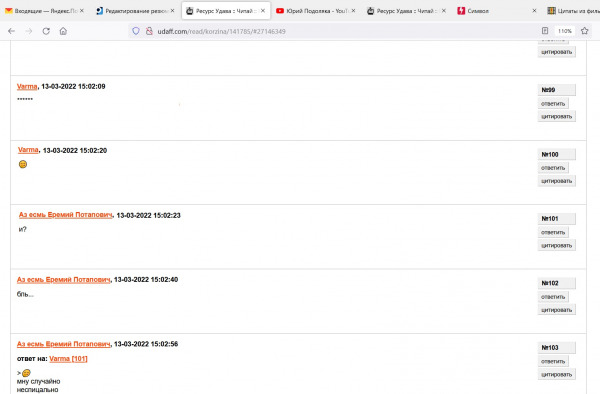
Task: Click comment number №103
Action: [556, 347]
